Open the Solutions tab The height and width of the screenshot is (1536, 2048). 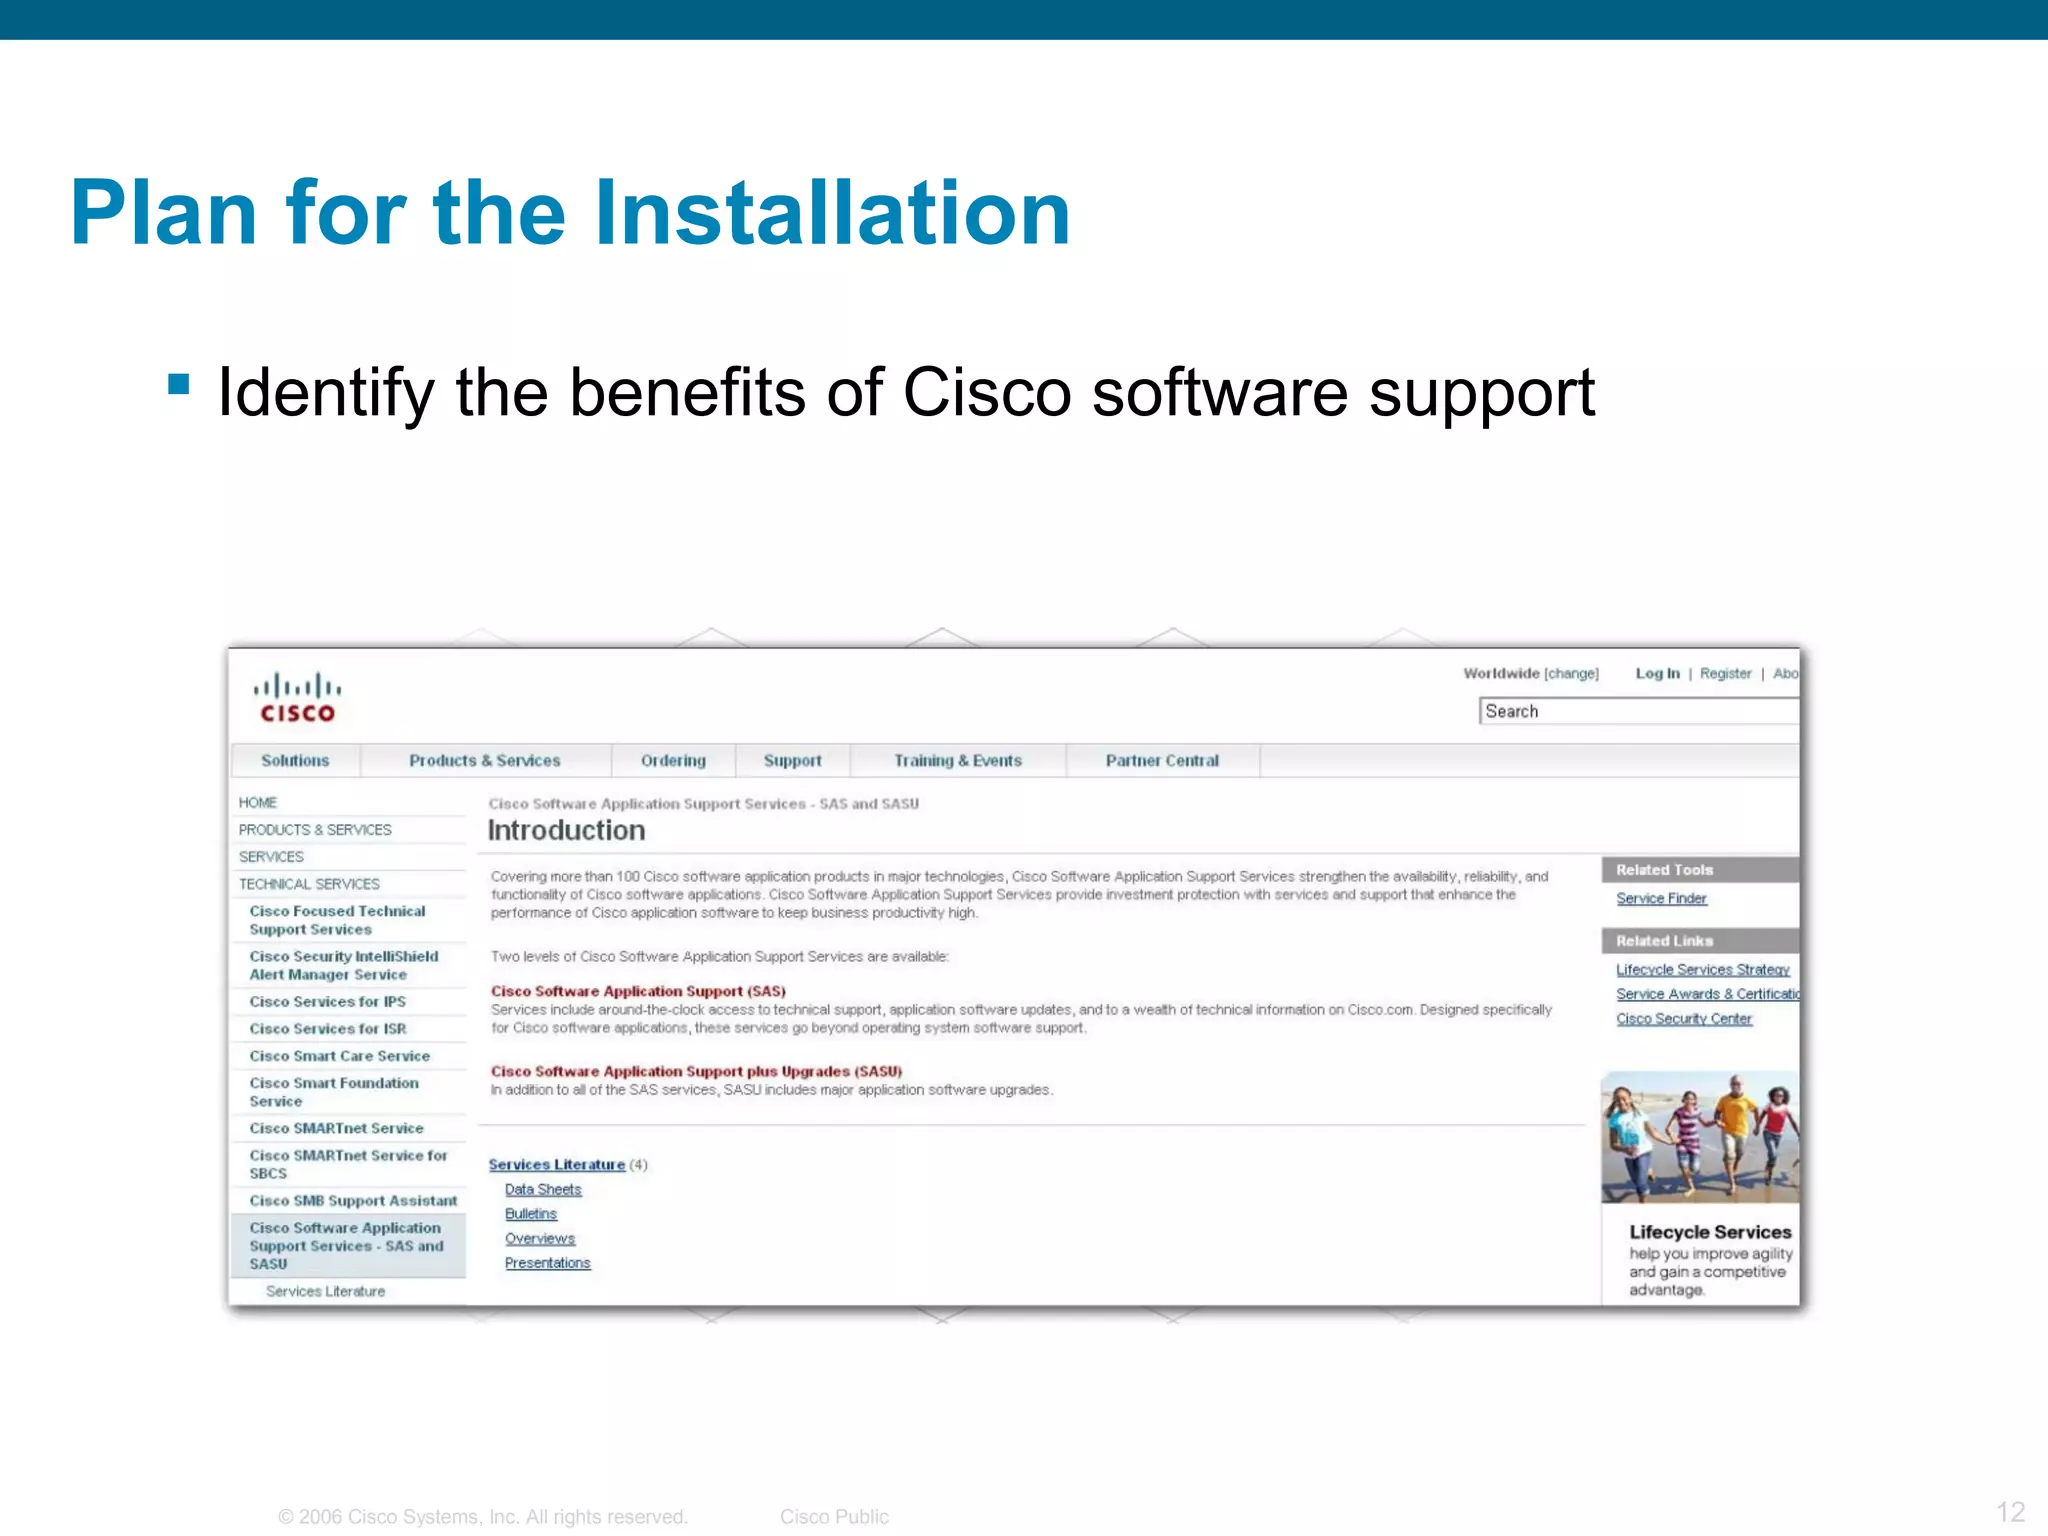click(295, 761)
